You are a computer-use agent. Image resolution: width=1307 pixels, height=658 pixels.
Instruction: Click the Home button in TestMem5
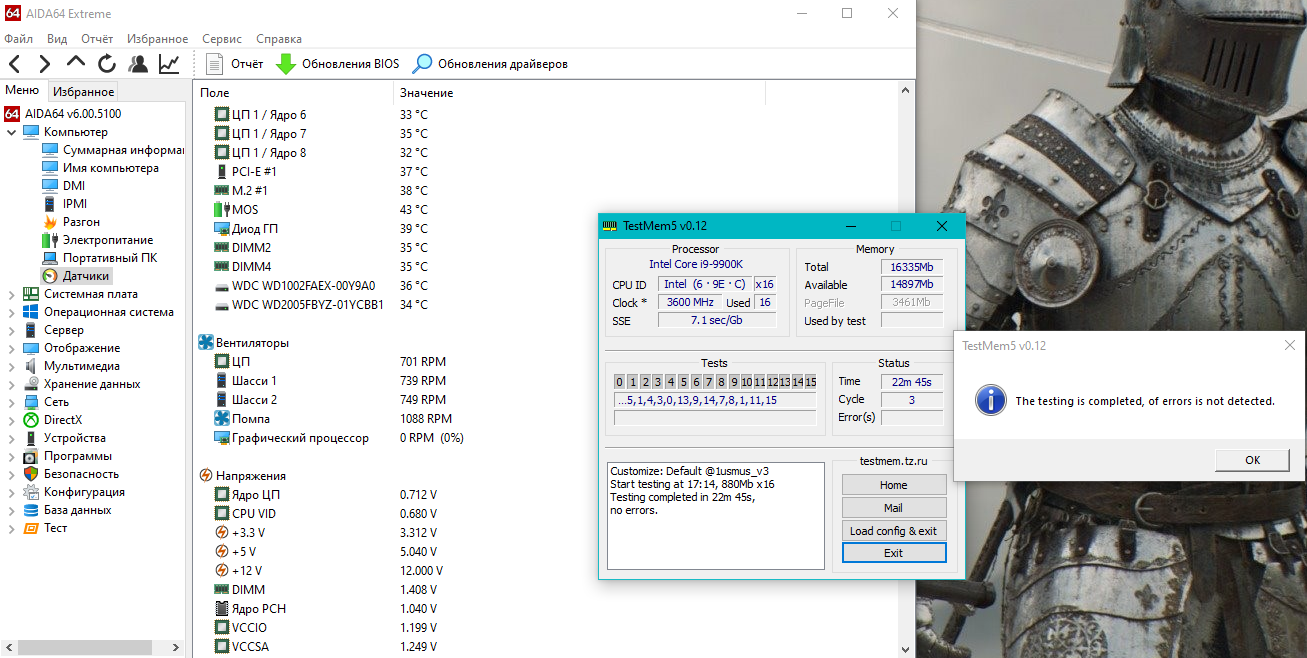click(894, 485)
